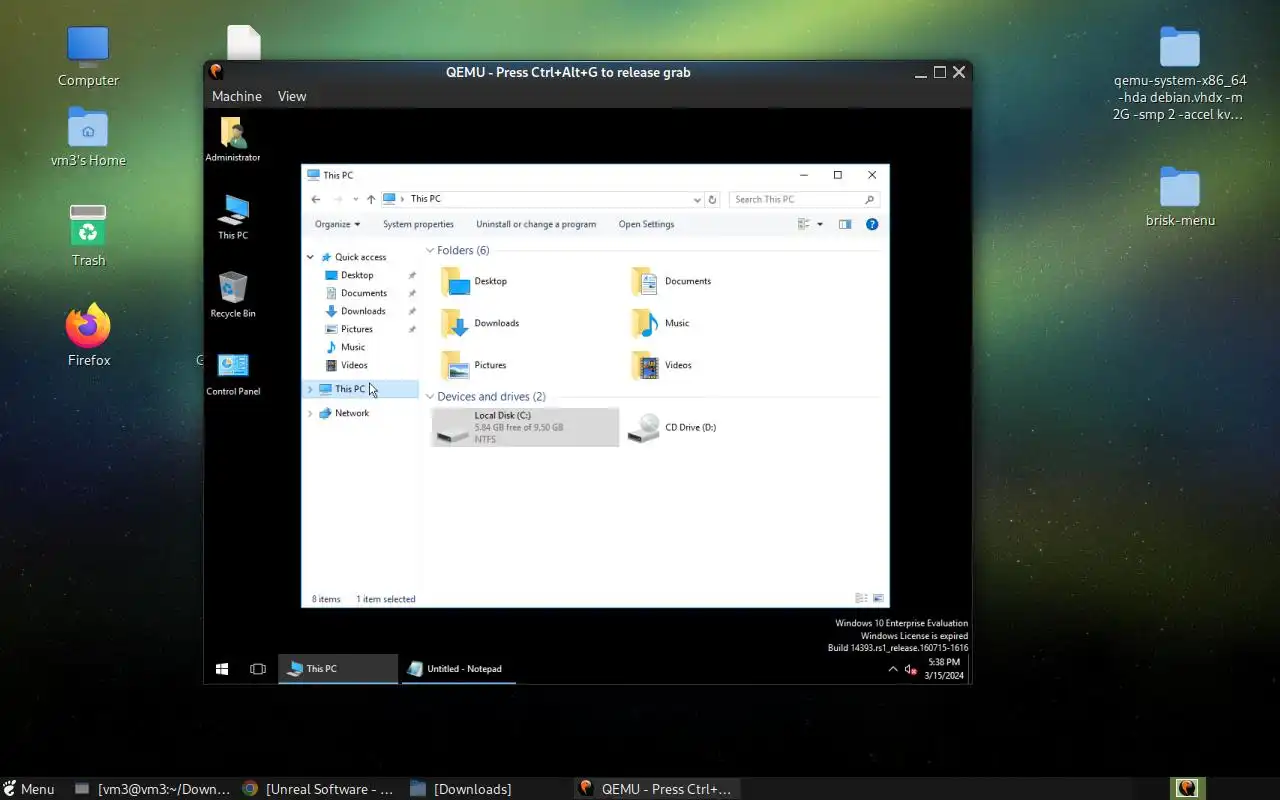The width and height of the screenshot is (1280, 800).
Task: Select the Local Disk (C:) drive
Action: pos(525,427)
